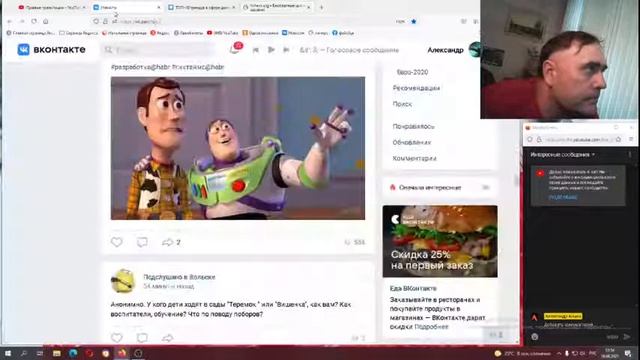The image size is (640, 360).
Task: Go to the browser home page
Action: tap(46, 21)
